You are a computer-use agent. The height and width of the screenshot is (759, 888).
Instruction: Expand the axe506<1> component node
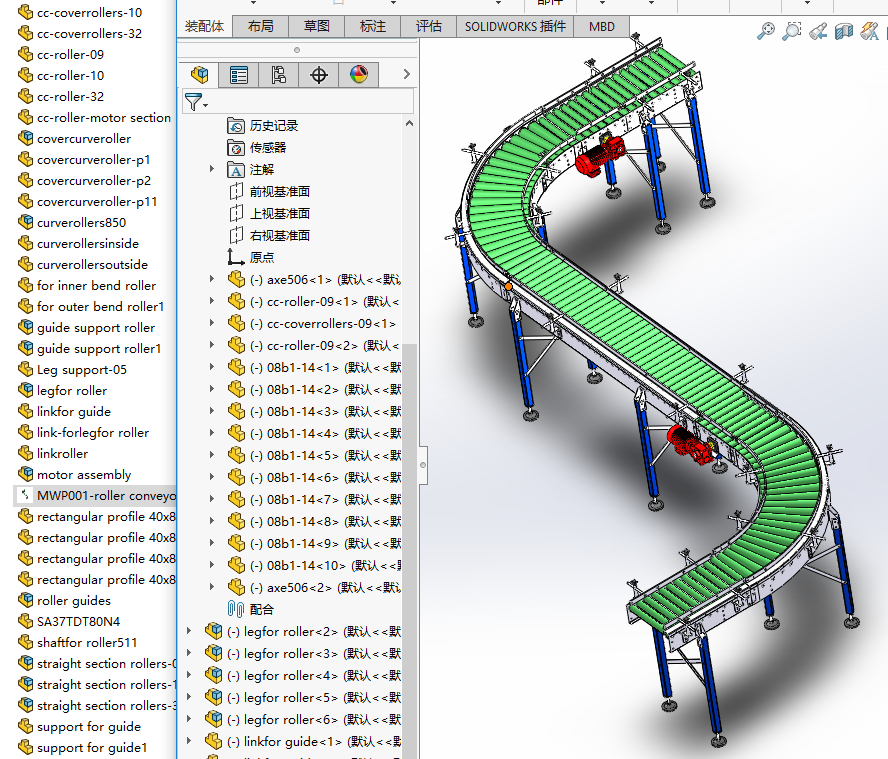pyautogui.click(x=211, y=280)
